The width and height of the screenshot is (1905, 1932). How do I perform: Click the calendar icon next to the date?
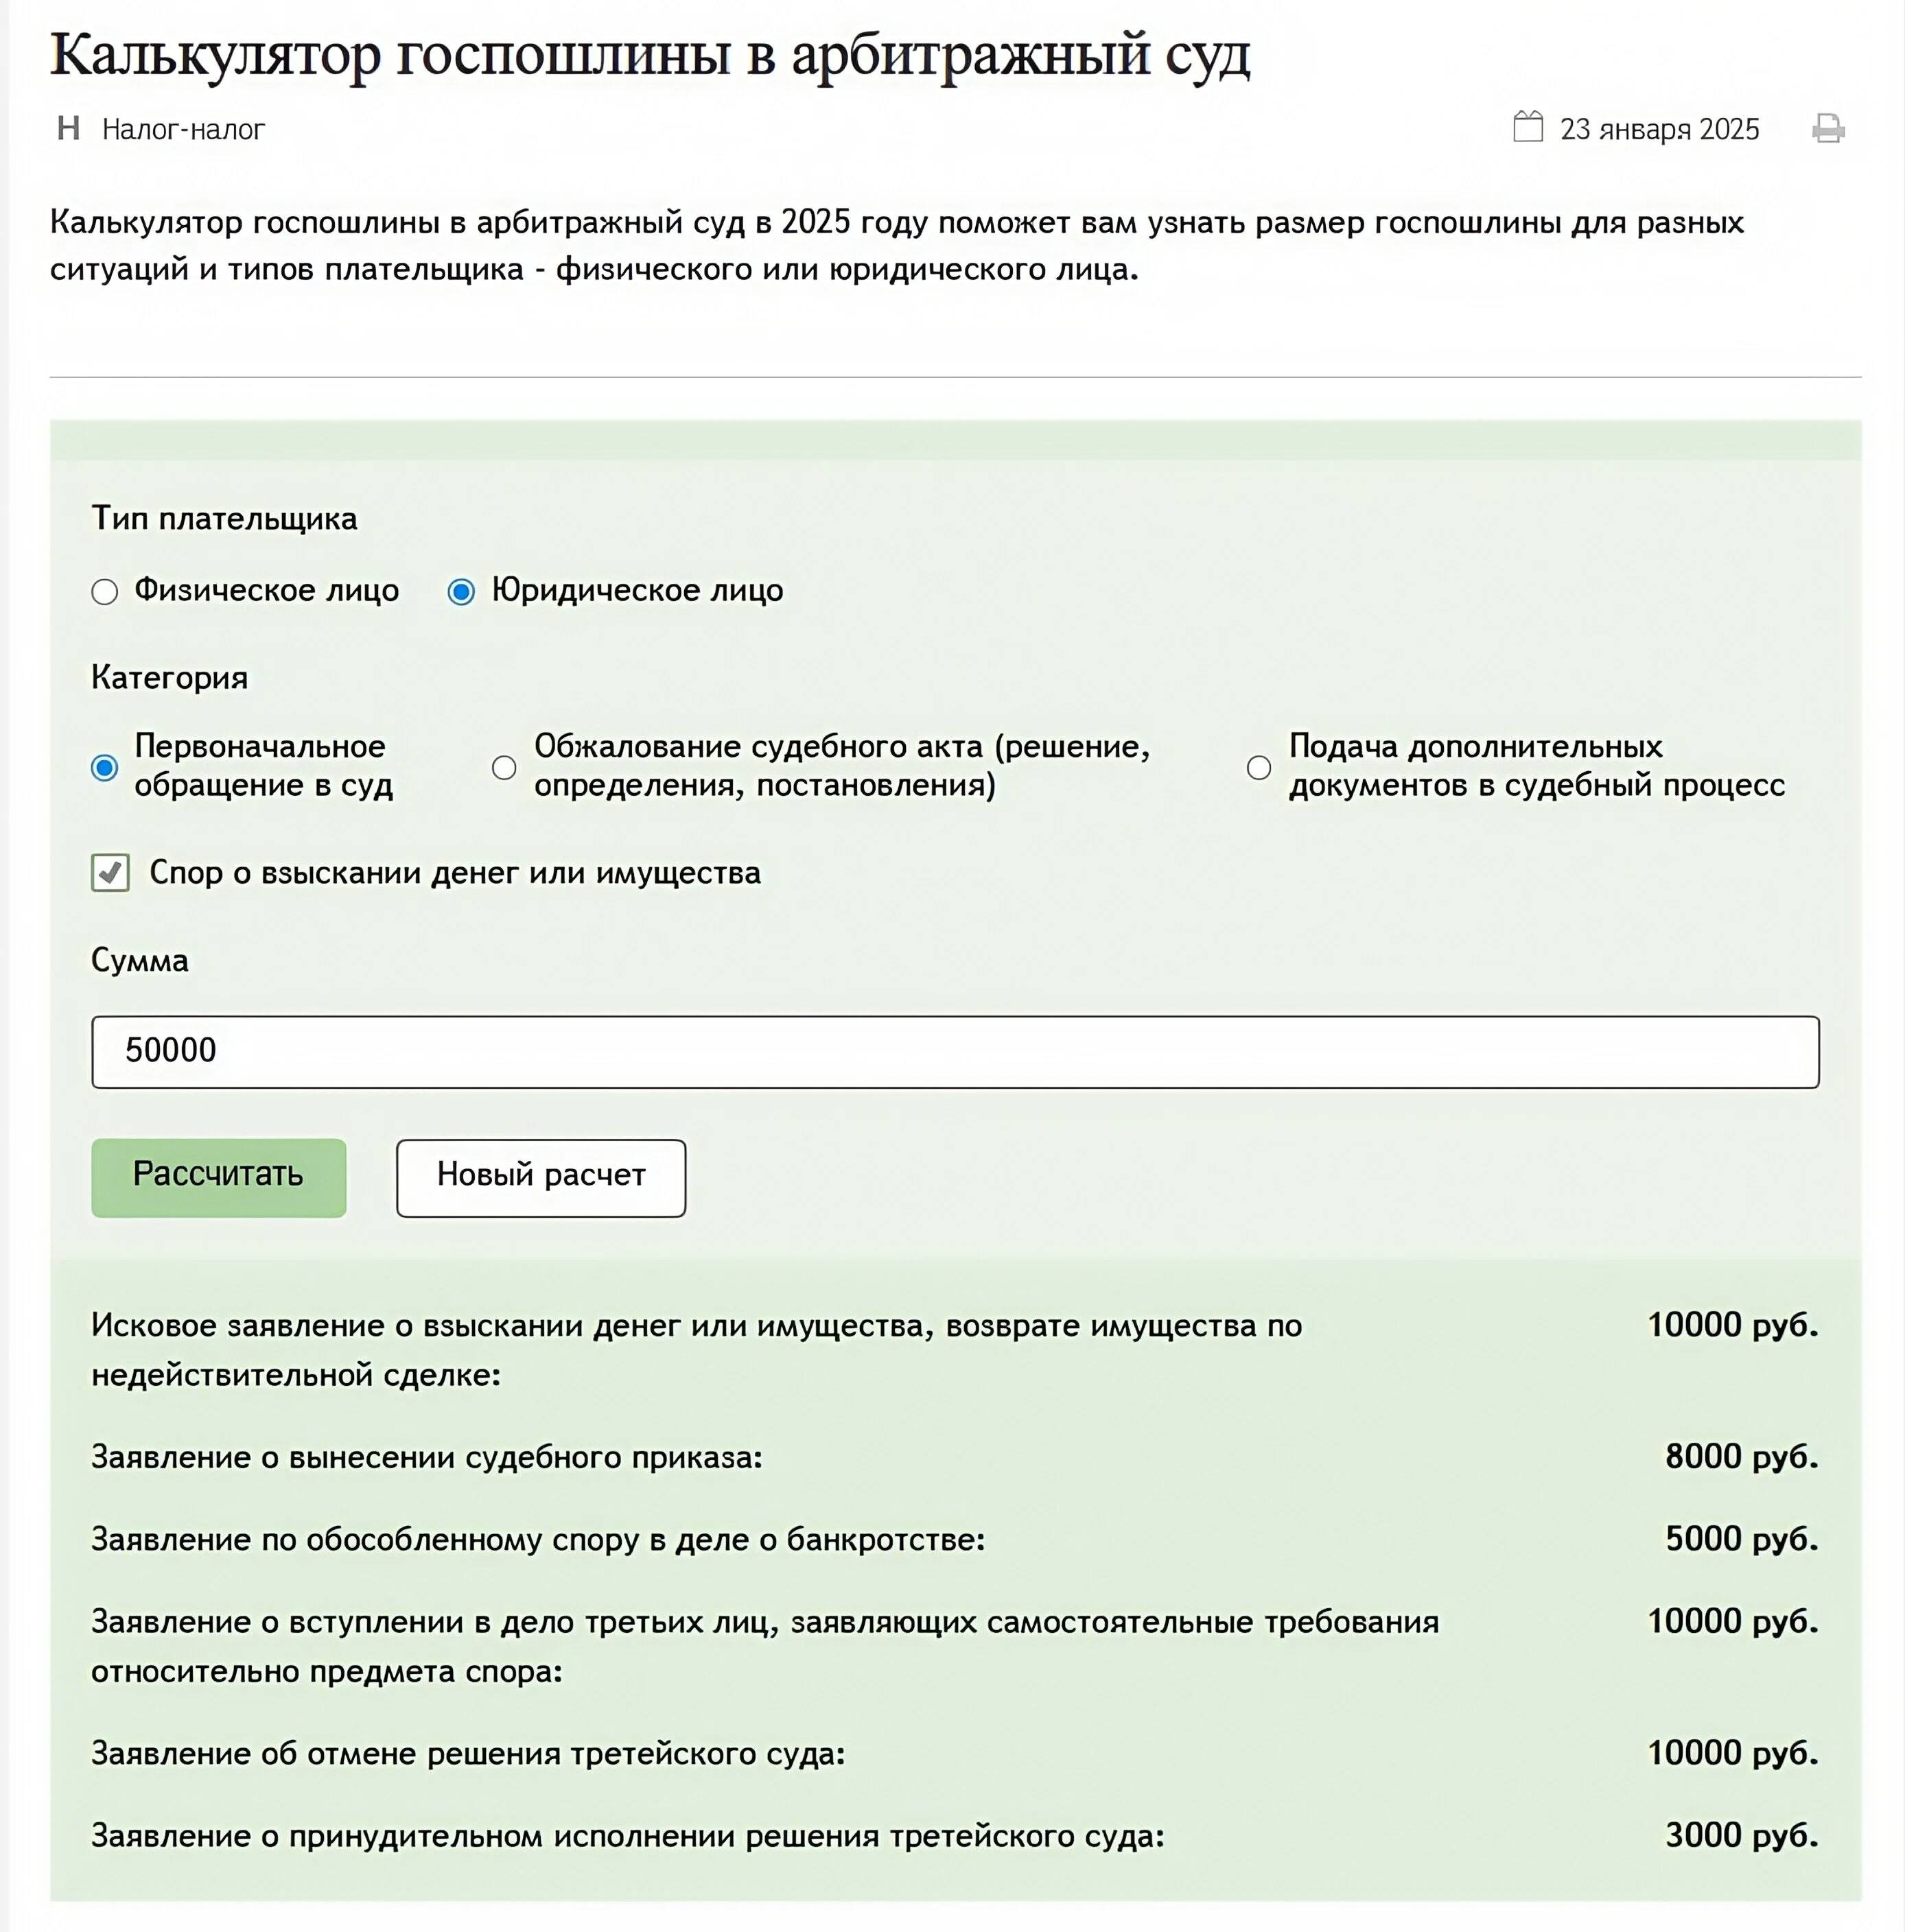(1527, 127)
